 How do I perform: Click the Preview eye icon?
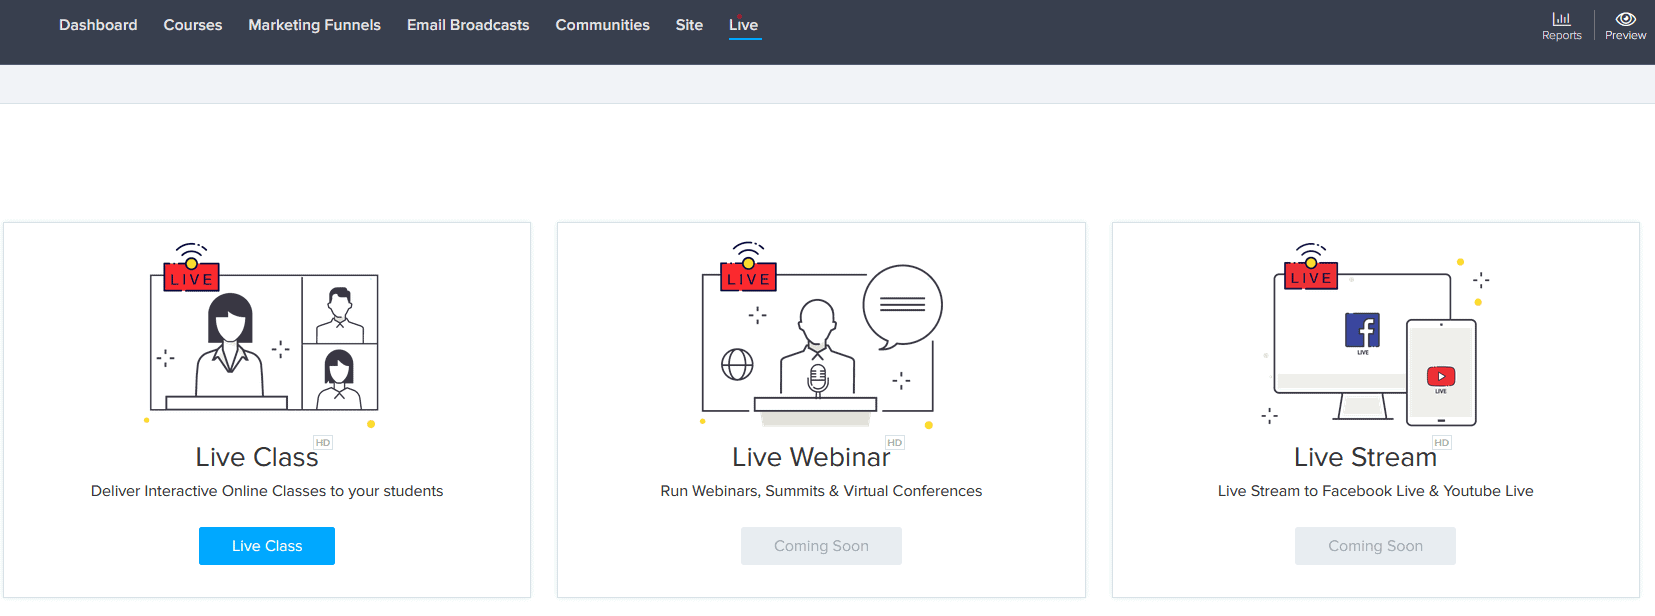pyautogui.click(x=1625, y=19)
